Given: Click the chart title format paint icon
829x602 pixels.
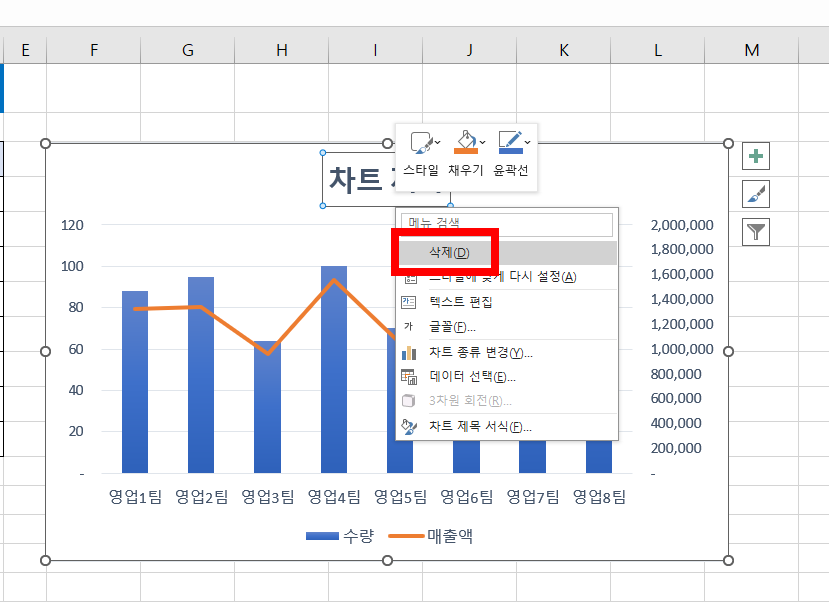Looking at the screenshot, I should pos(409,426).
